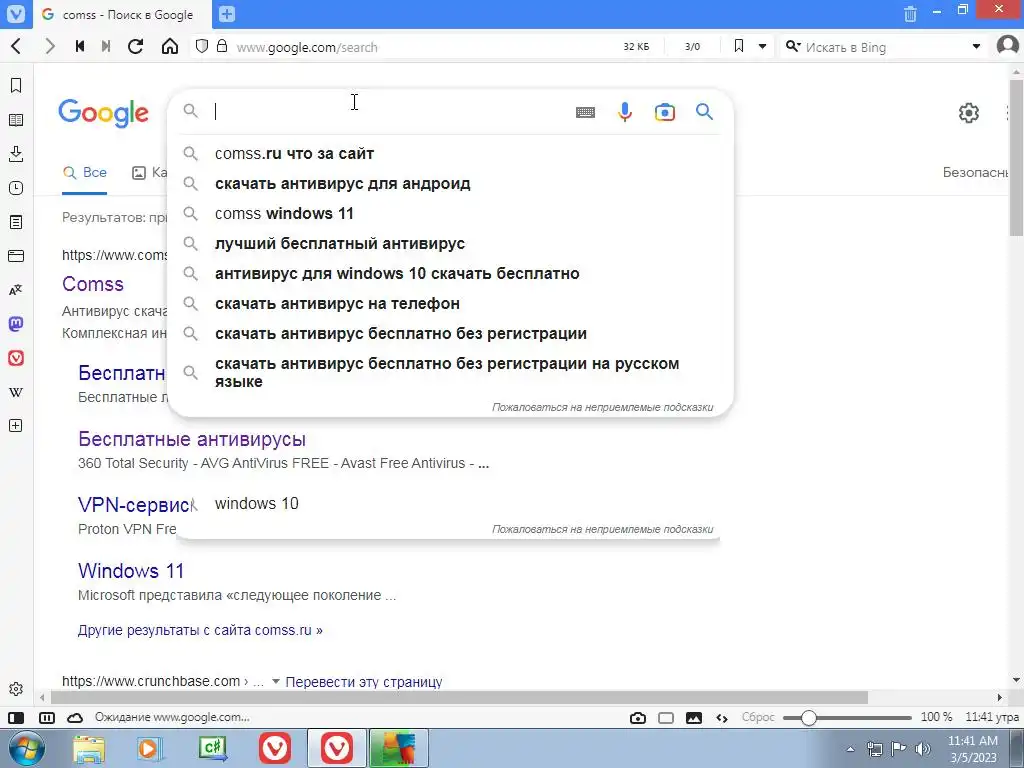Open the user profile avatar
This screenshot has height=768, width=1024.
pos(1008,46)
